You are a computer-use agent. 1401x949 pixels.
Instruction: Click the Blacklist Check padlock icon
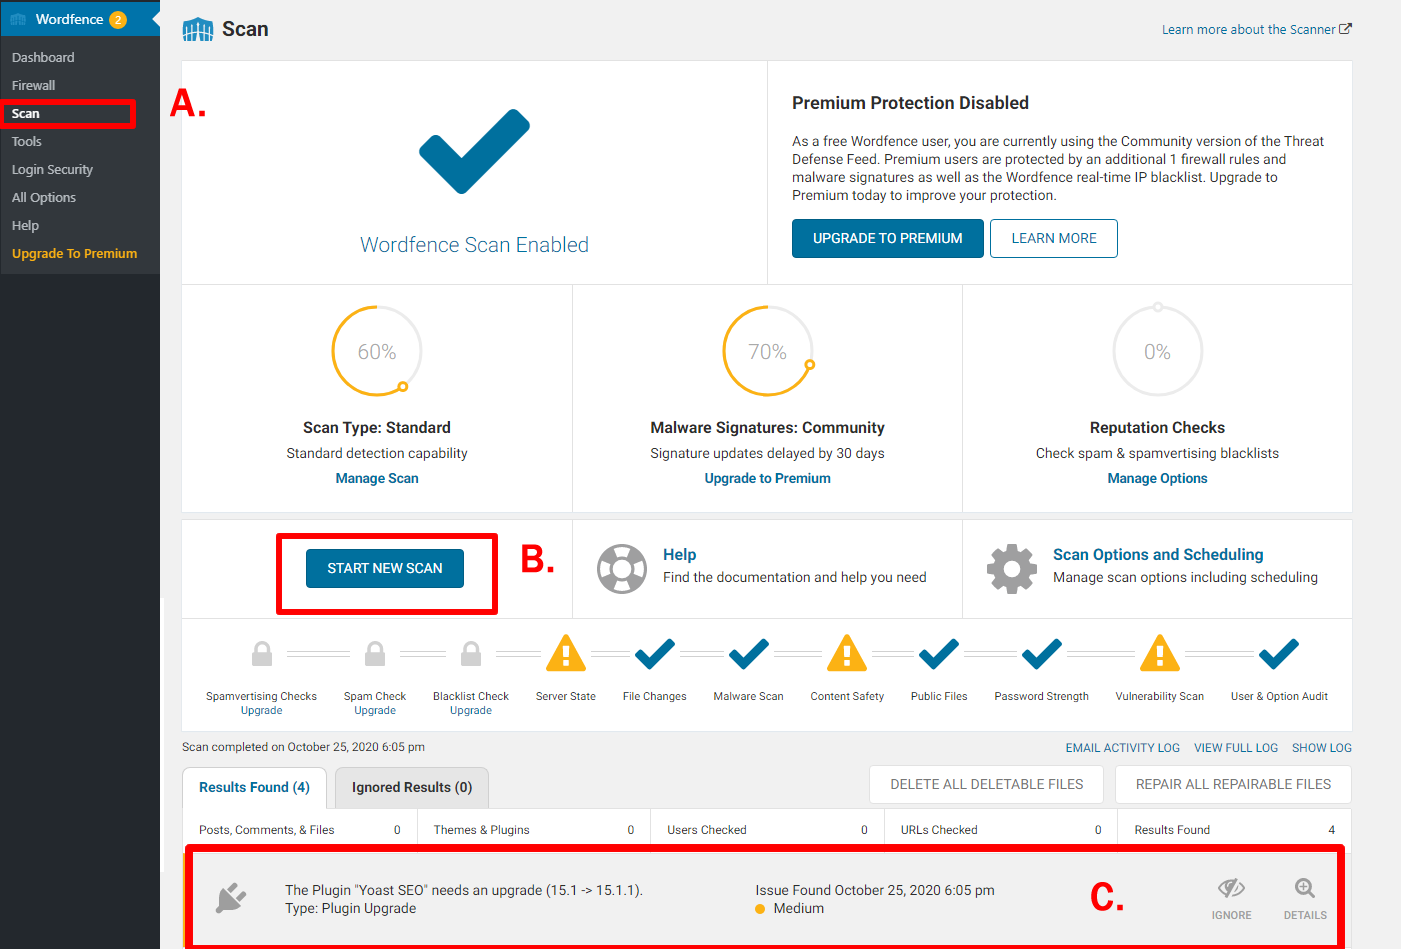point(471,654)
